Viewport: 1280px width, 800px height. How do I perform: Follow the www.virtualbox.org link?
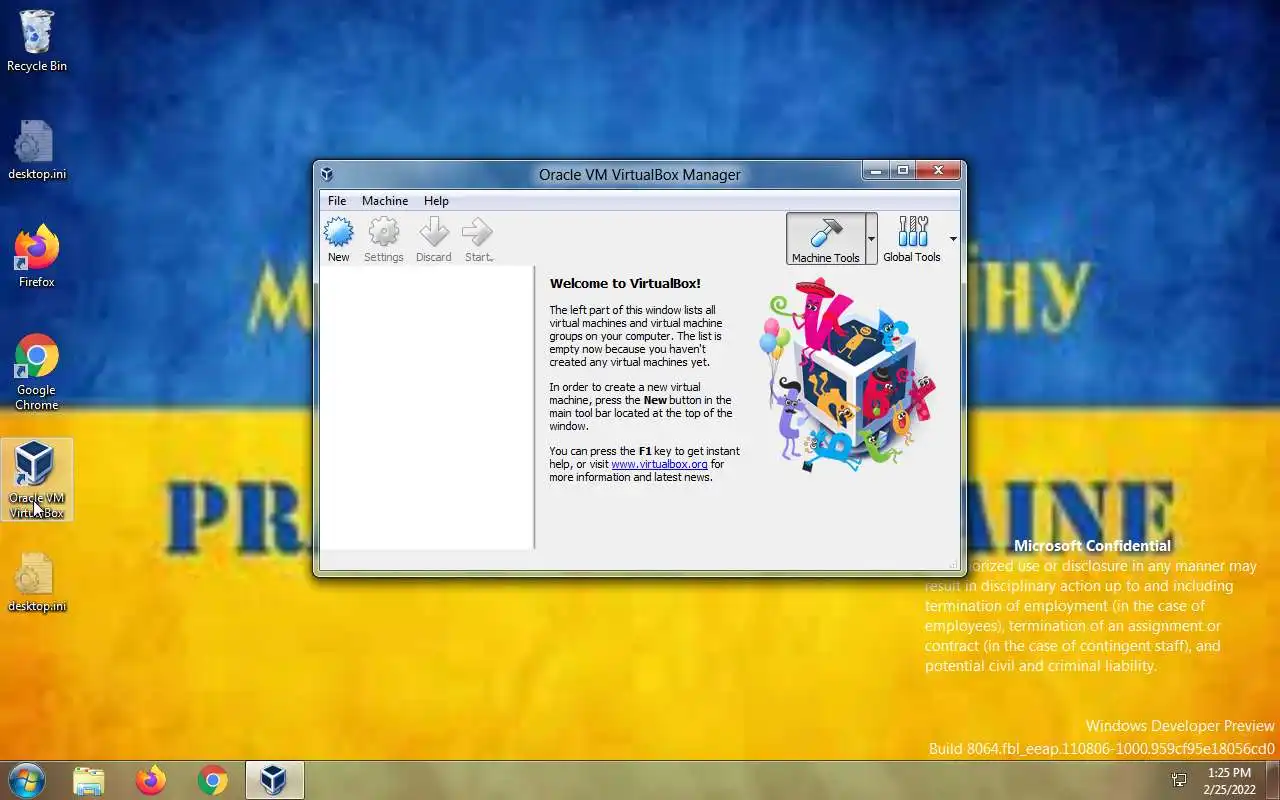(x=659, y=464)
